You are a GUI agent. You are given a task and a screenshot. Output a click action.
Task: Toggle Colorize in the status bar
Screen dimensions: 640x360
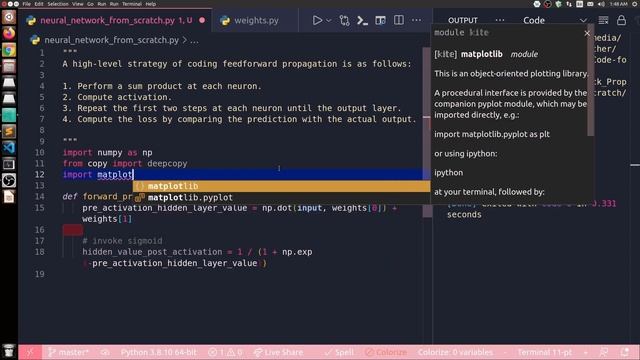[386, 352]
